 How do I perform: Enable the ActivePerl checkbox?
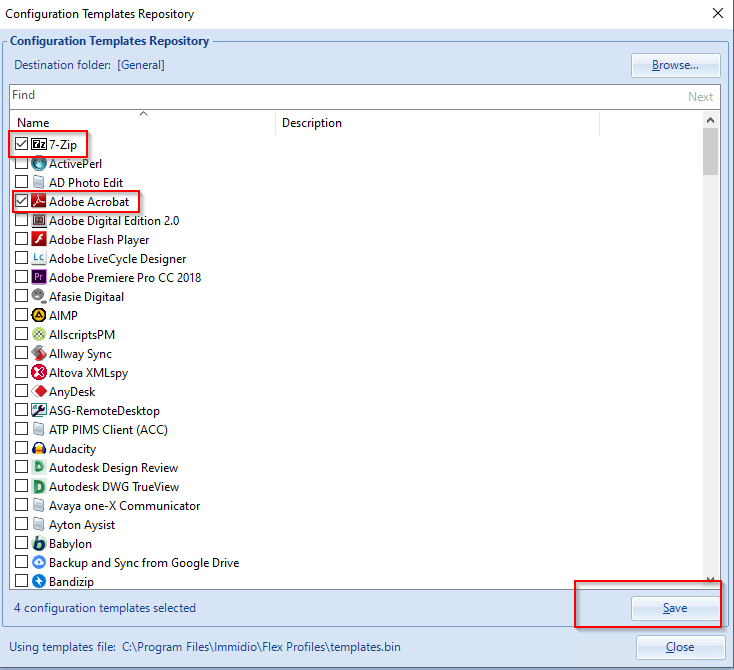(x=22, y=163)
